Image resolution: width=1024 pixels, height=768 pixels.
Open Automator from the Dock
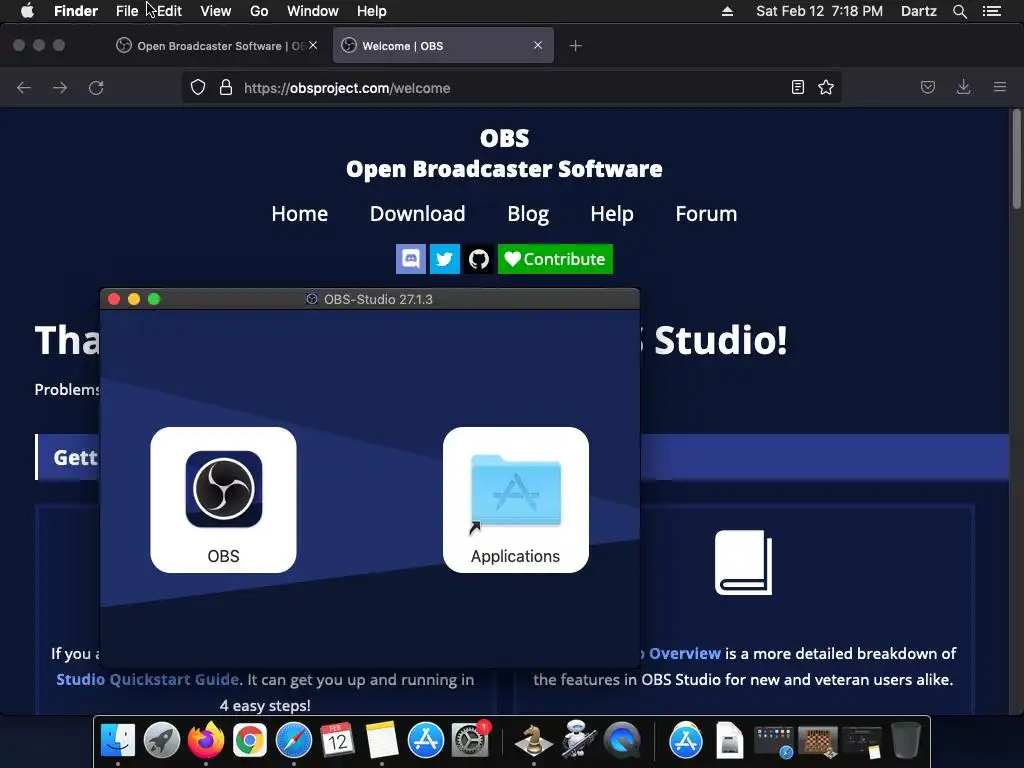pyautogui.click(x=578, y=740)
